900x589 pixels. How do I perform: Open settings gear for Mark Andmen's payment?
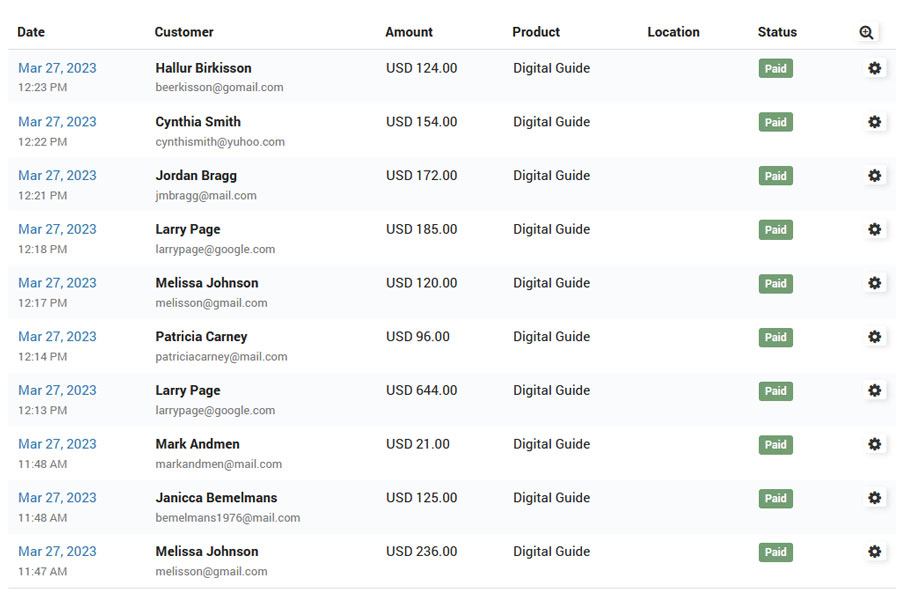tap(875, 444)
